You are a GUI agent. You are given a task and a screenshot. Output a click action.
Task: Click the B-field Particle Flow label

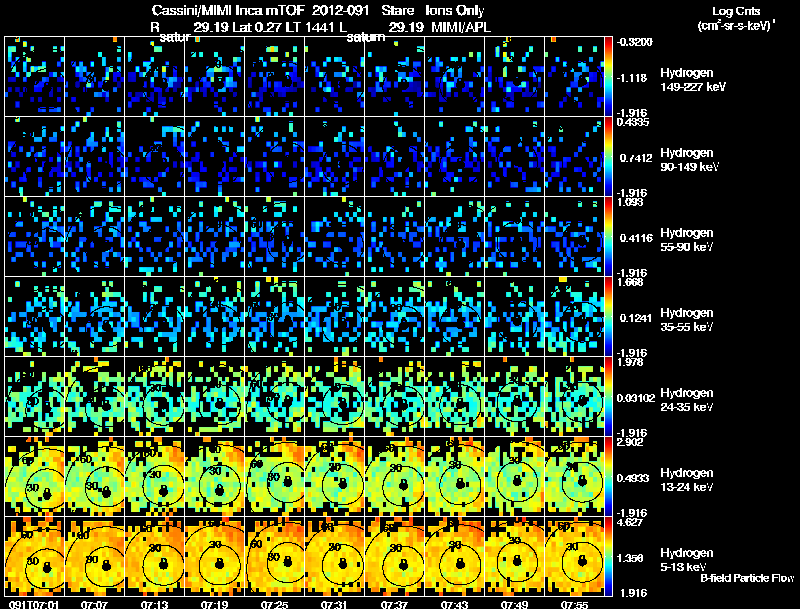tap(747, 578)
